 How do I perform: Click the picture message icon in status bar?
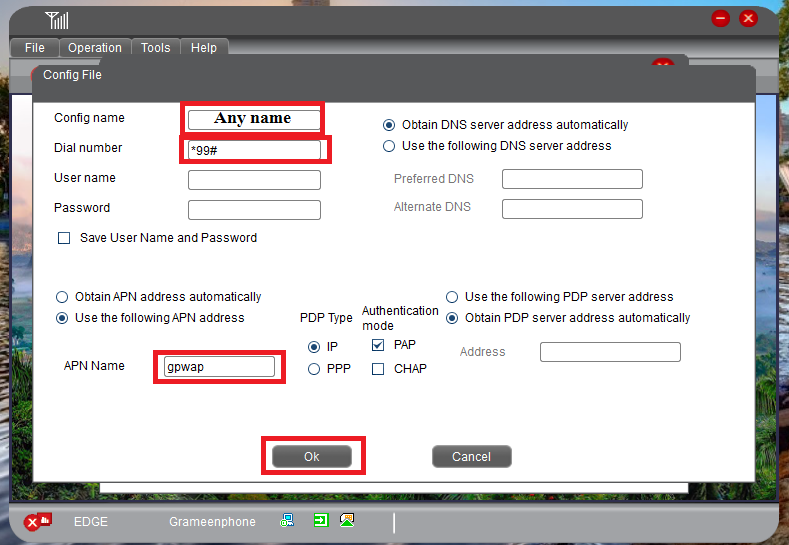click(347, 520)
